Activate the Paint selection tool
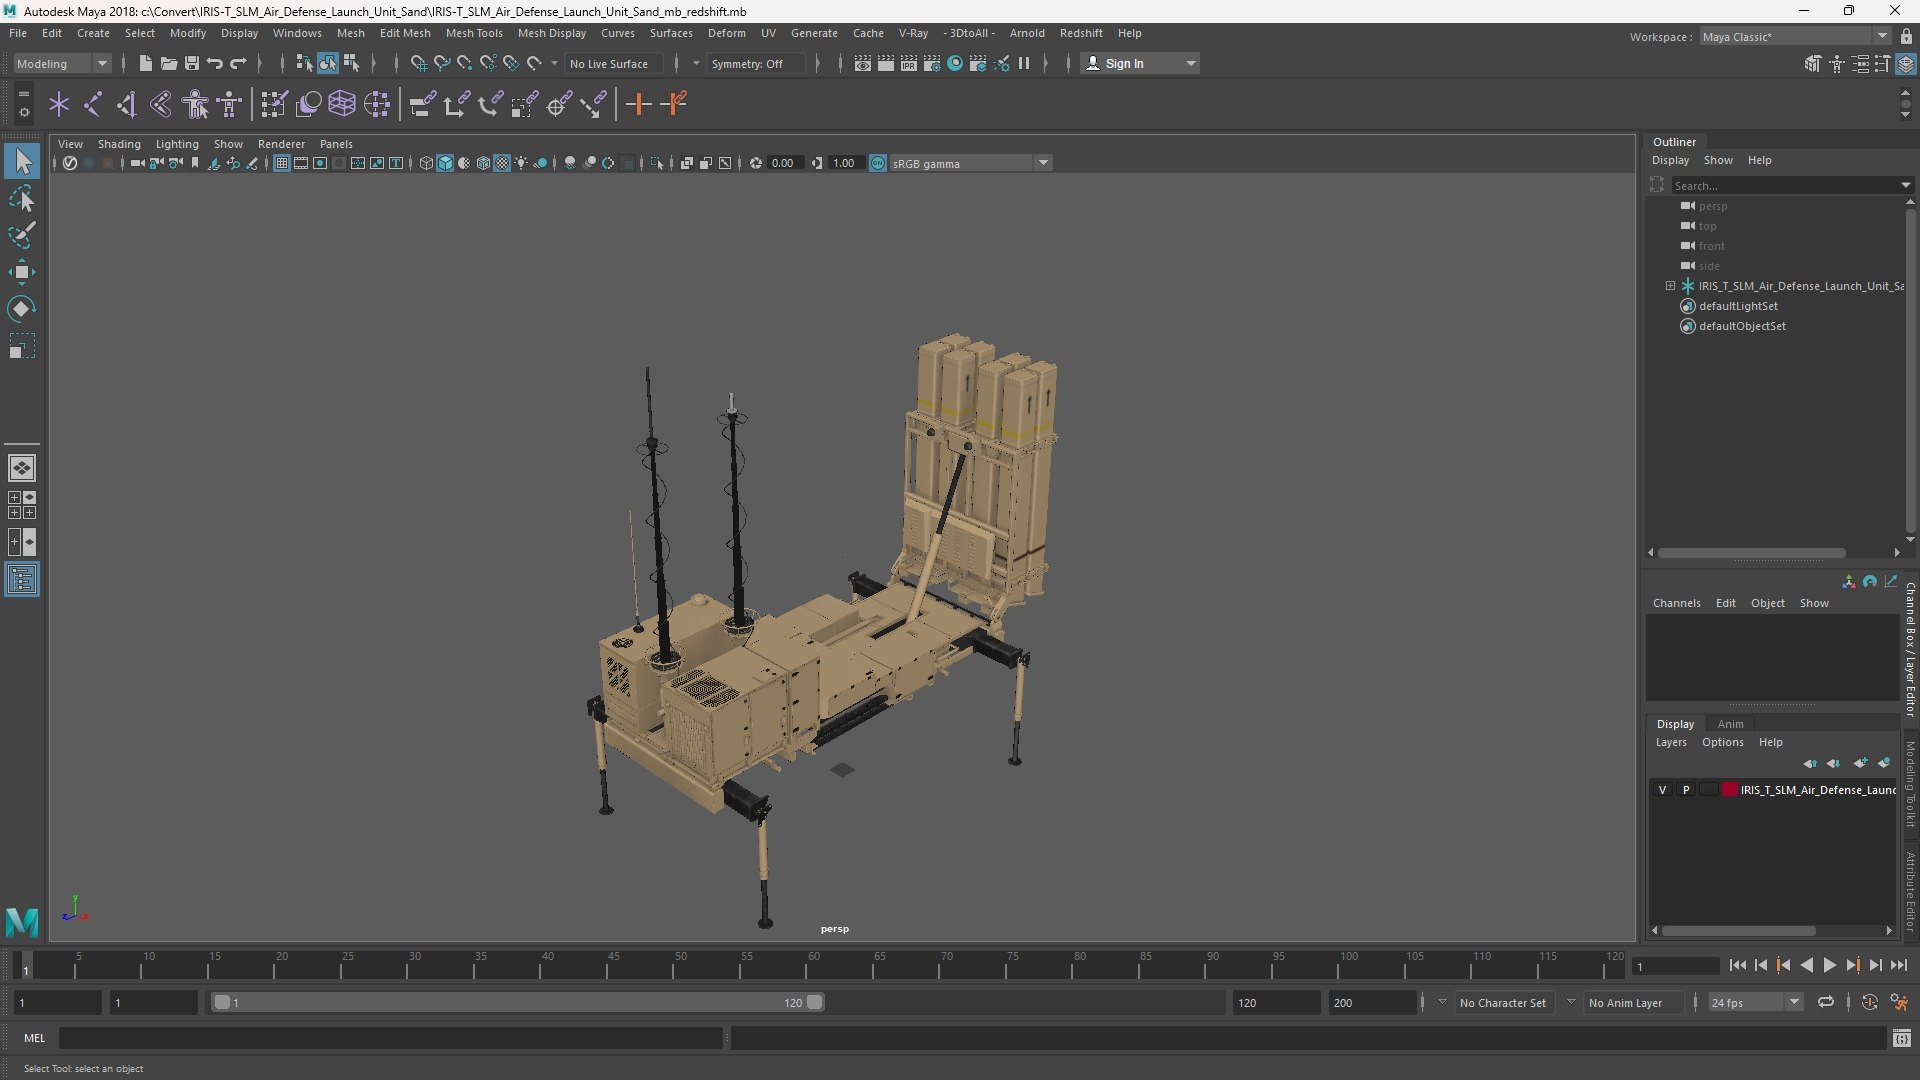The width and height of the screenshot is (1920, 1080). point(22,235)
